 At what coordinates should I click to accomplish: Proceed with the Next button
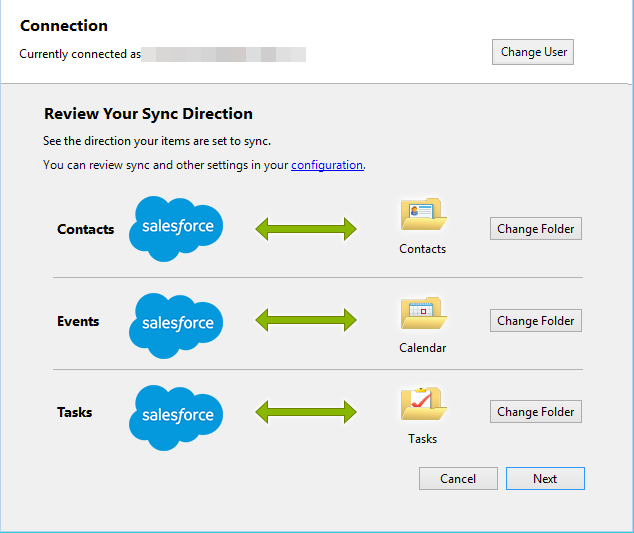(545, 478)
